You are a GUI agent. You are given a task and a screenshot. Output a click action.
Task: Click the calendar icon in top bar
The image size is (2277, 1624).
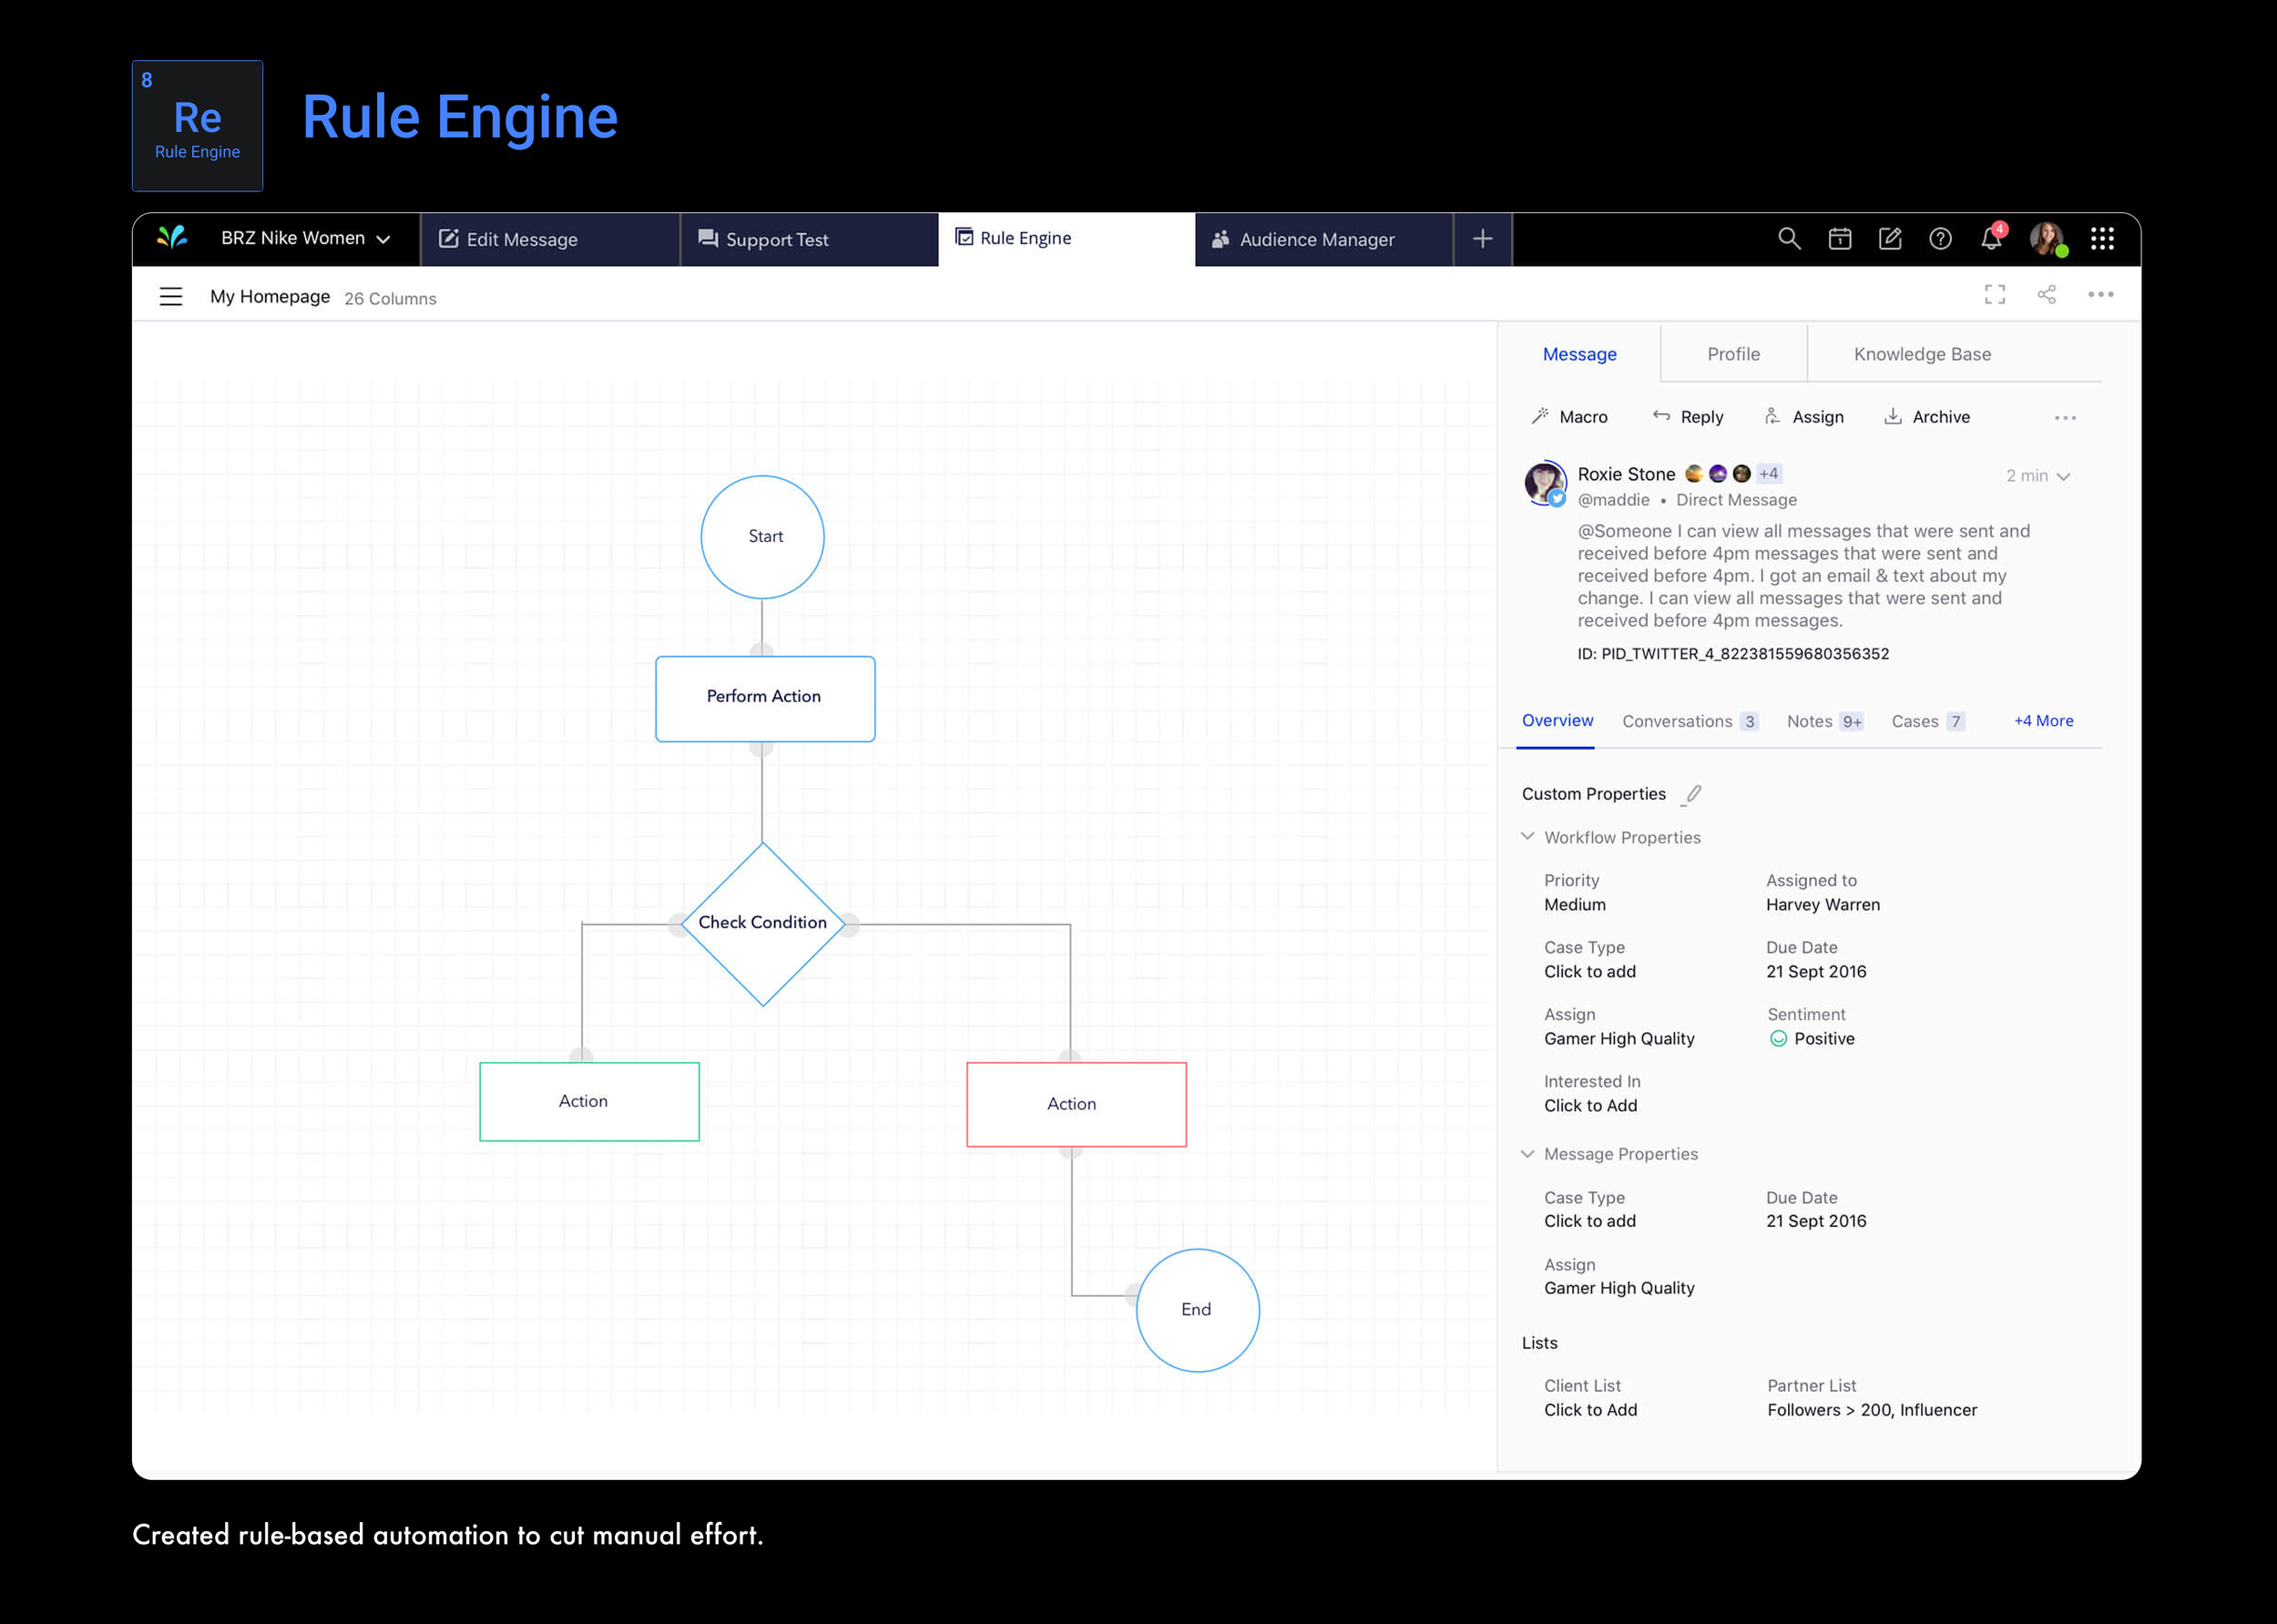(1839, 239)
